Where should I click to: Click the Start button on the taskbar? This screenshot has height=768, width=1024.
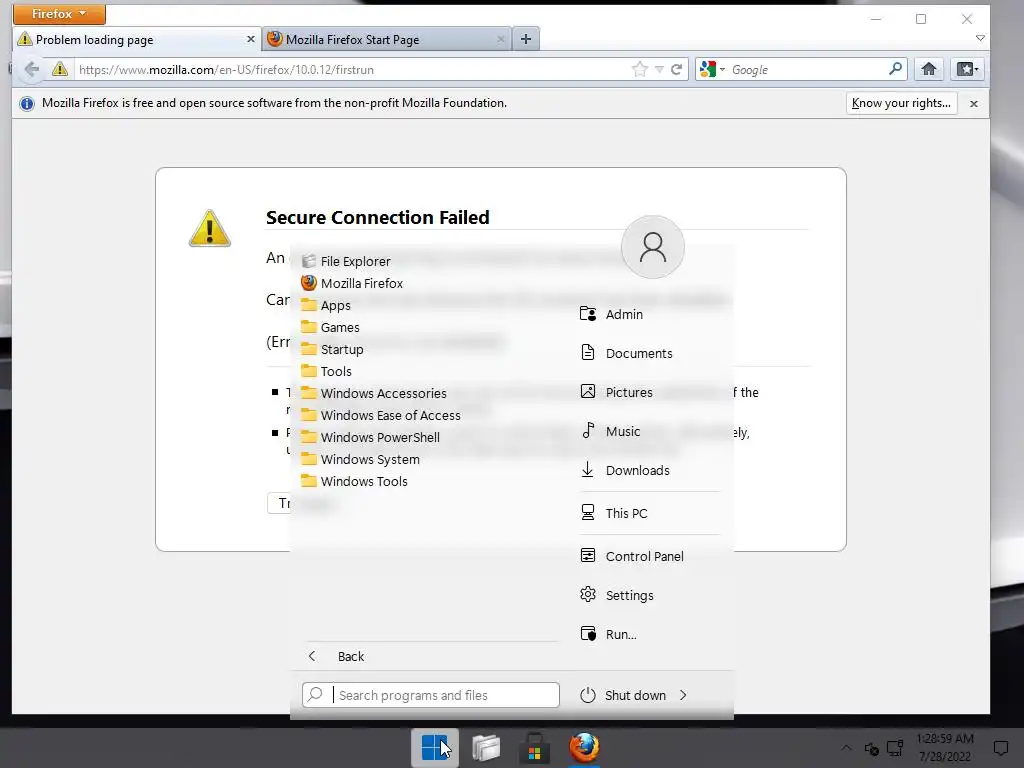point(435,747)
